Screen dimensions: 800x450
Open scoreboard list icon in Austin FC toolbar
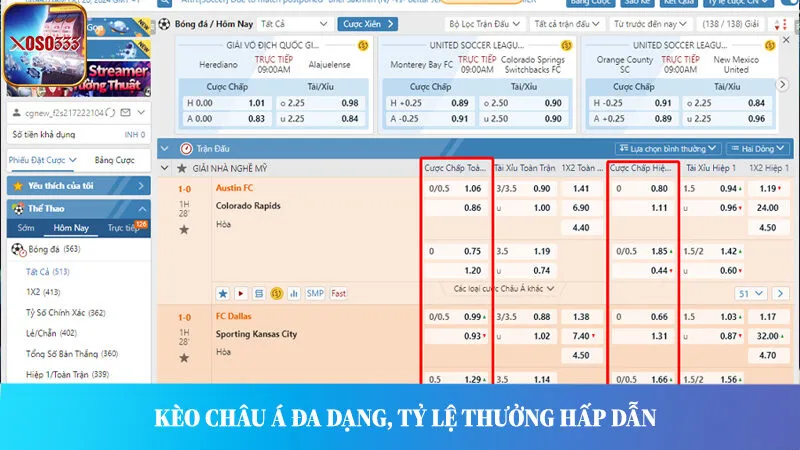click(259, 293)
